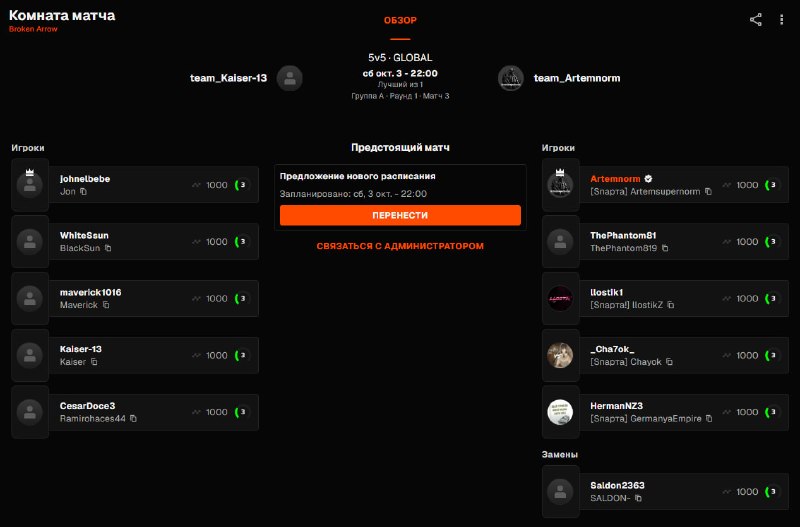The width and height of the screenshot is (800, 527).
Task: Select the ОБЗОР tab
Action: click(400, 20)
